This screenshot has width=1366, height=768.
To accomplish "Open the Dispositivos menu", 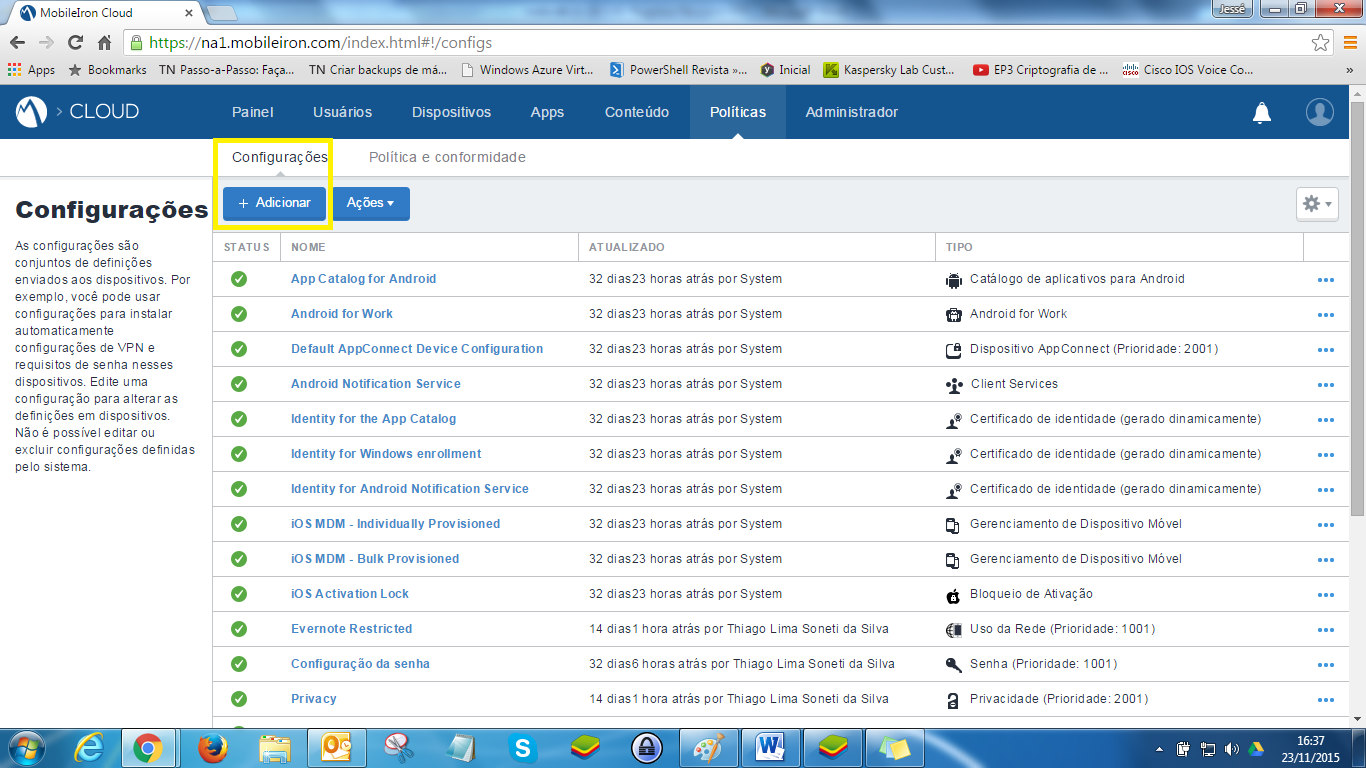I will click(x=451, y=112).
